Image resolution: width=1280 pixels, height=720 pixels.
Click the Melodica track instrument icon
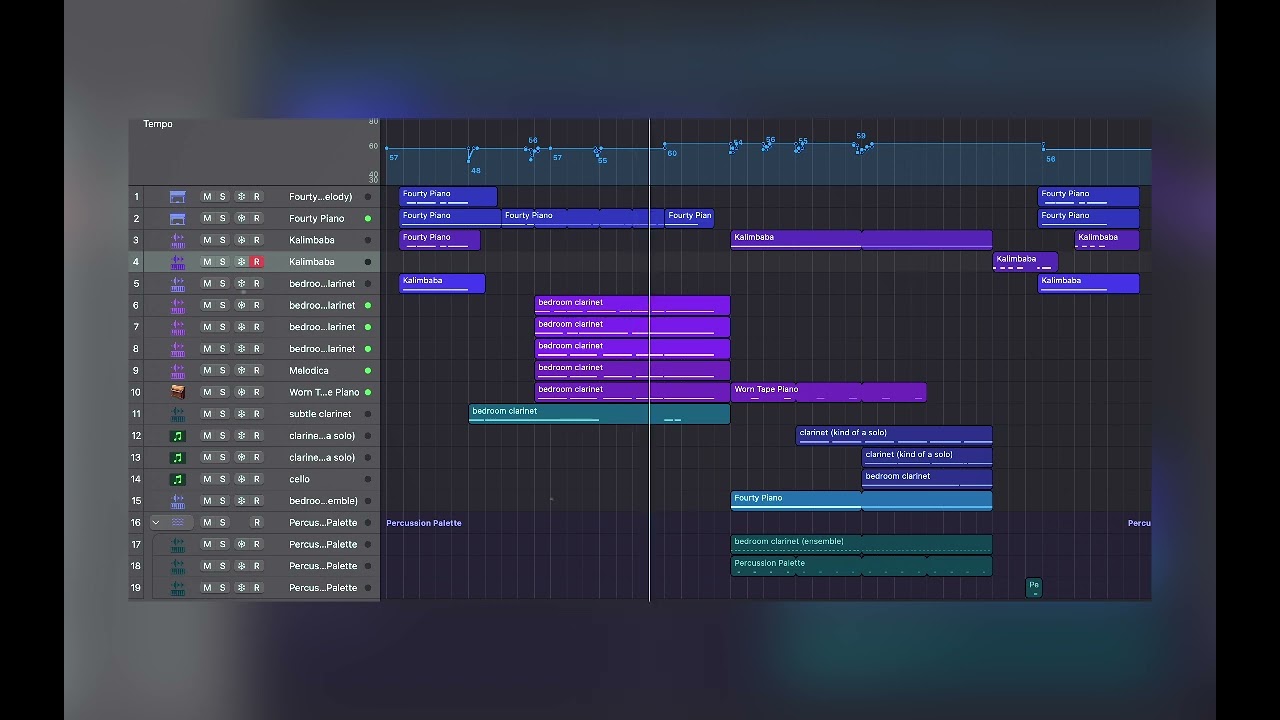(x=177, y=371)
